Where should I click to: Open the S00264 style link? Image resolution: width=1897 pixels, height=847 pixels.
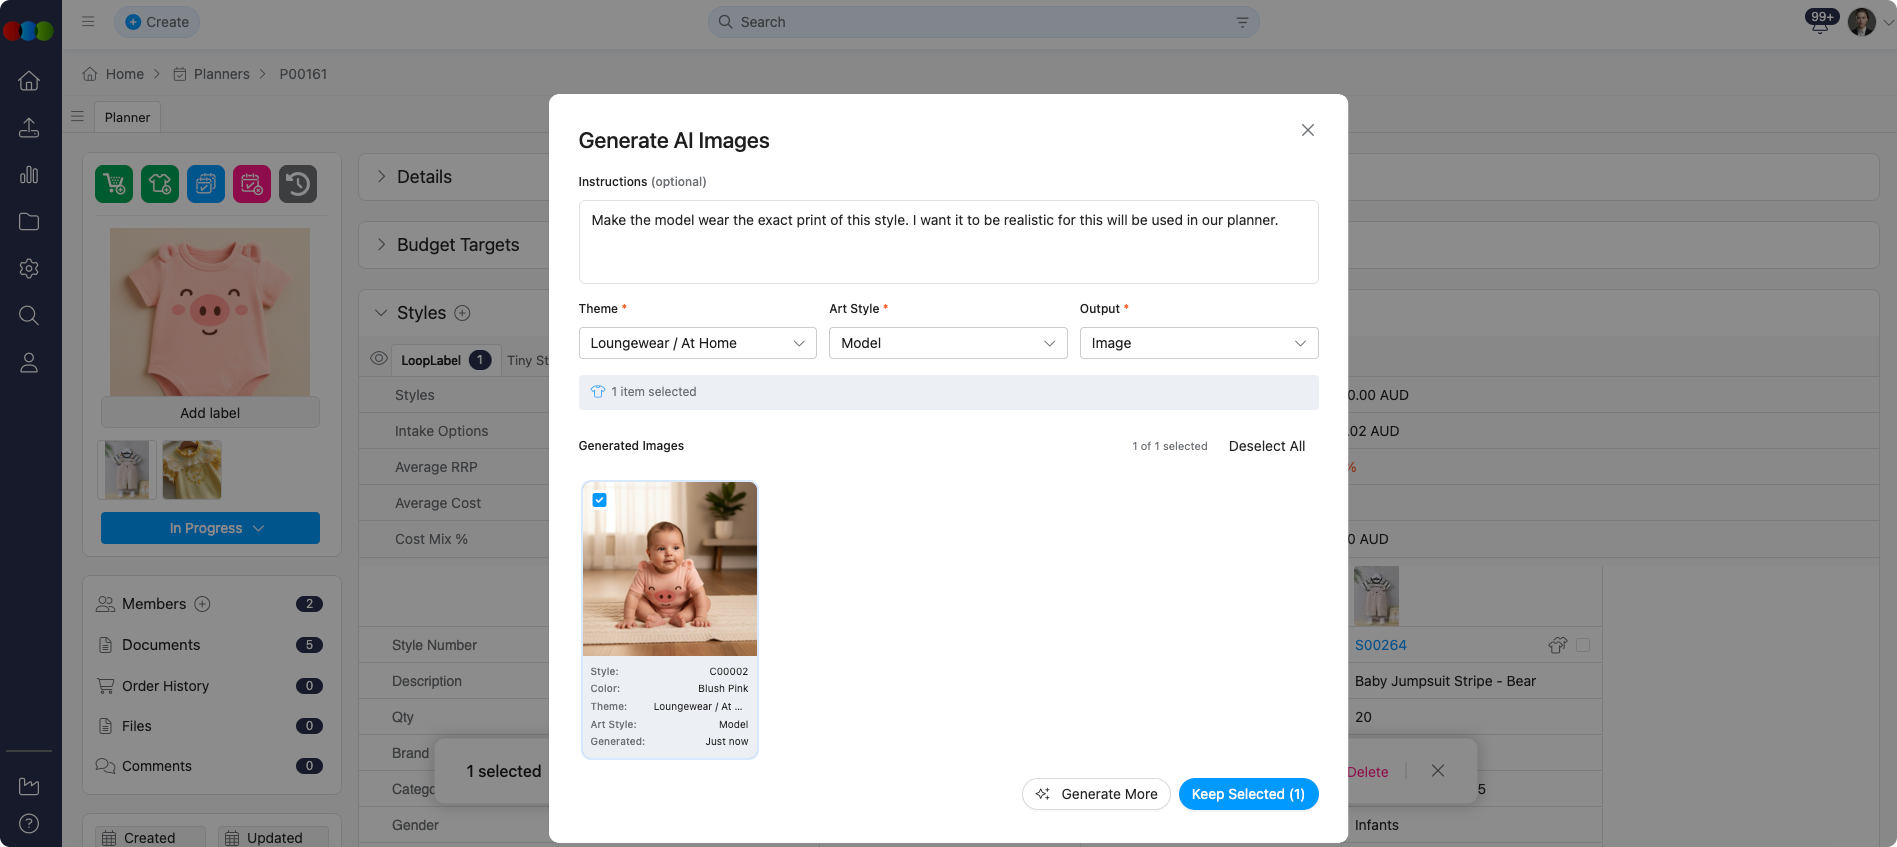1381,645
